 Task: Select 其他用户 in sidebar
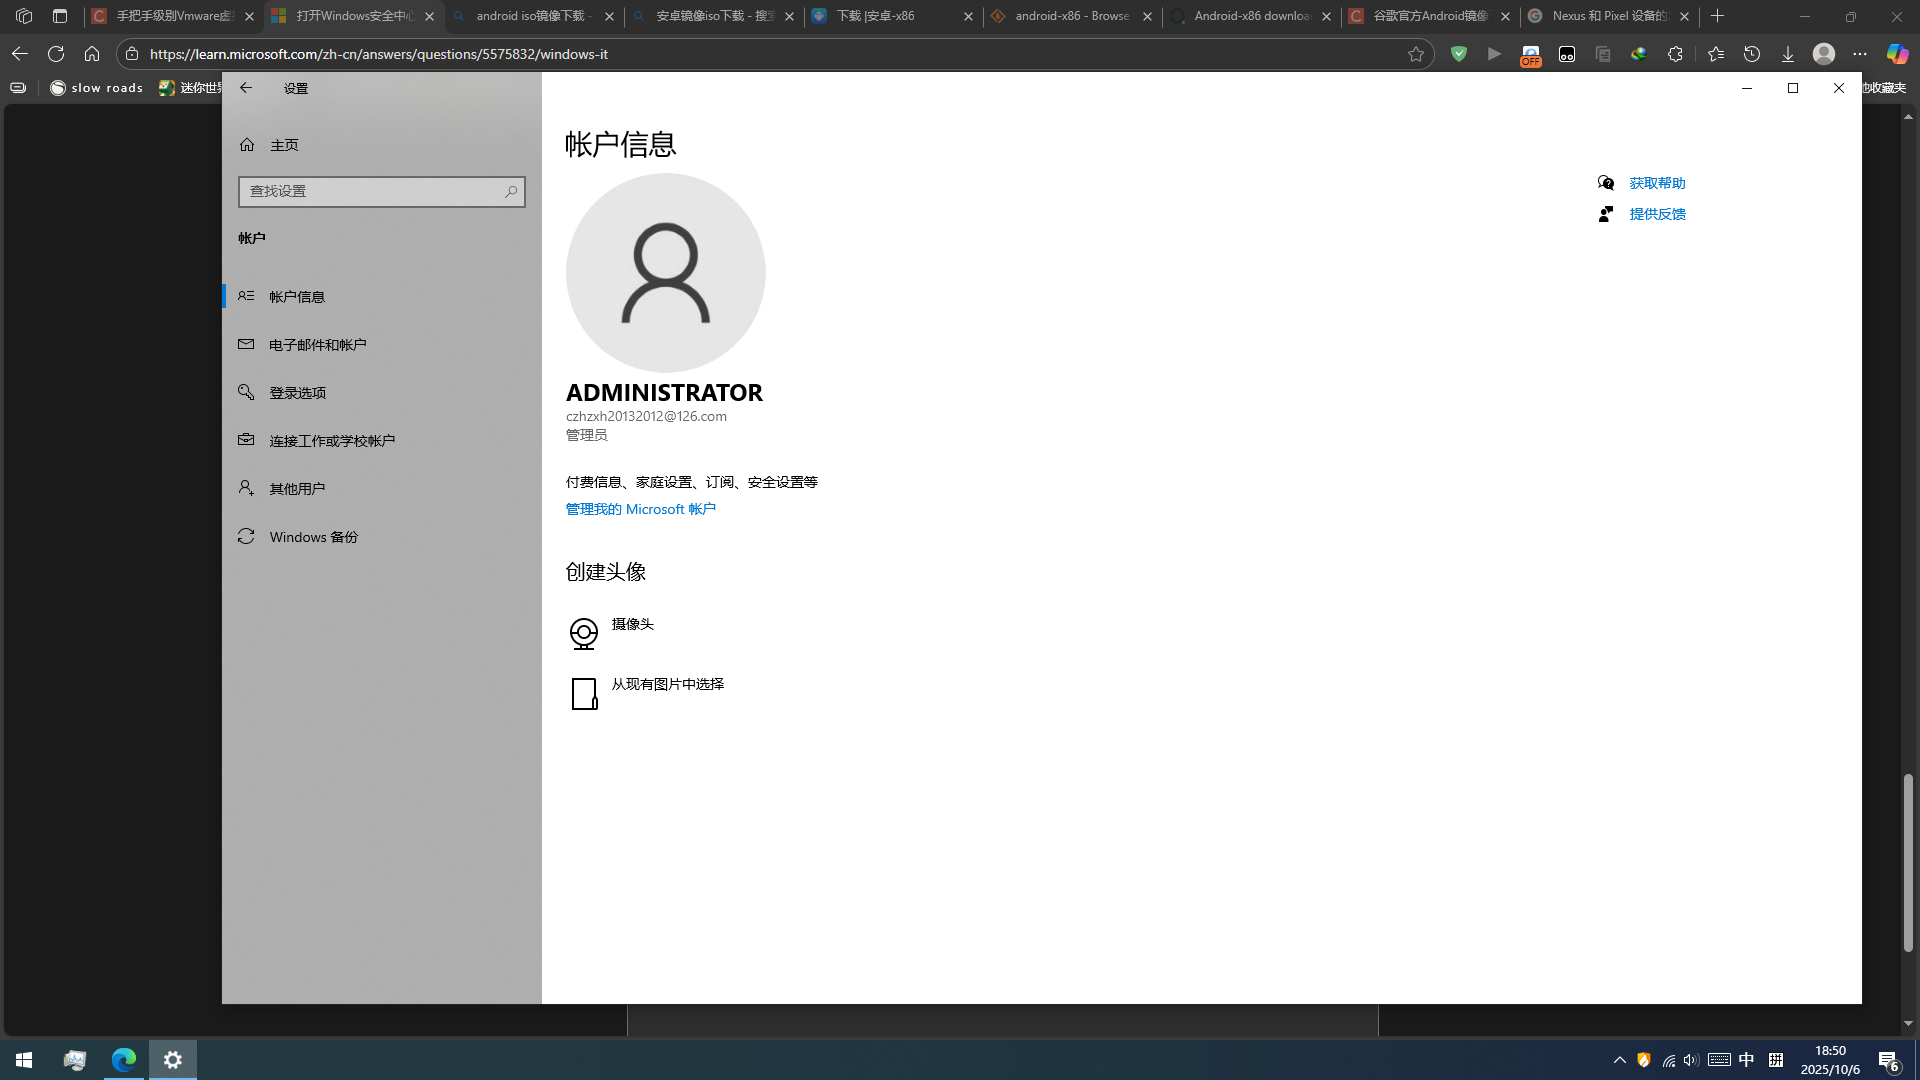click(296, 489)
